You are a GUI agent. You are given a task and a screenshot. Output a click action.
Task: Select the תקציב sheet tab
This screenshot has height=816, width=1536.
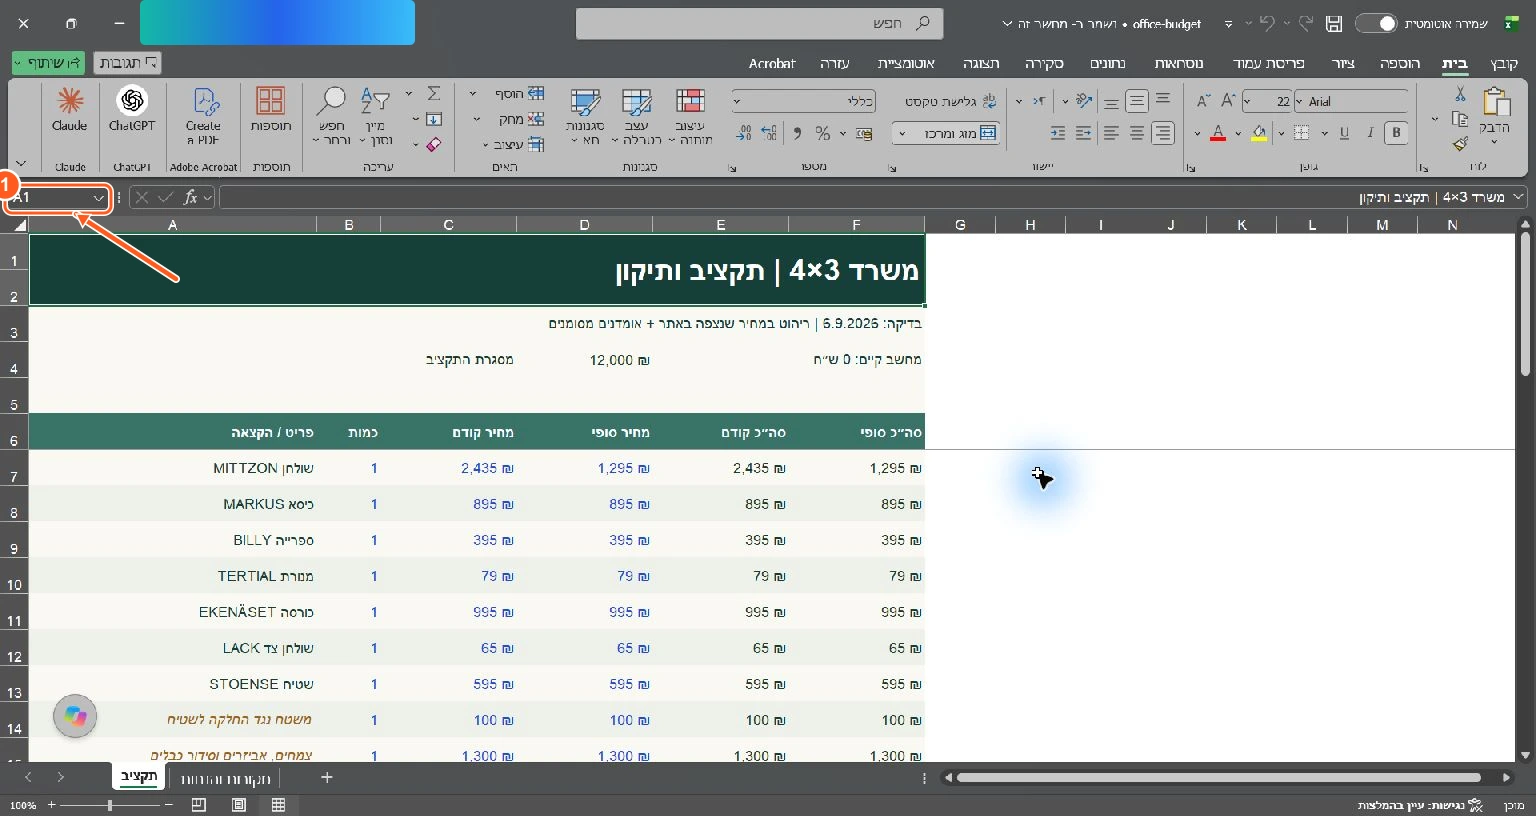139,777
